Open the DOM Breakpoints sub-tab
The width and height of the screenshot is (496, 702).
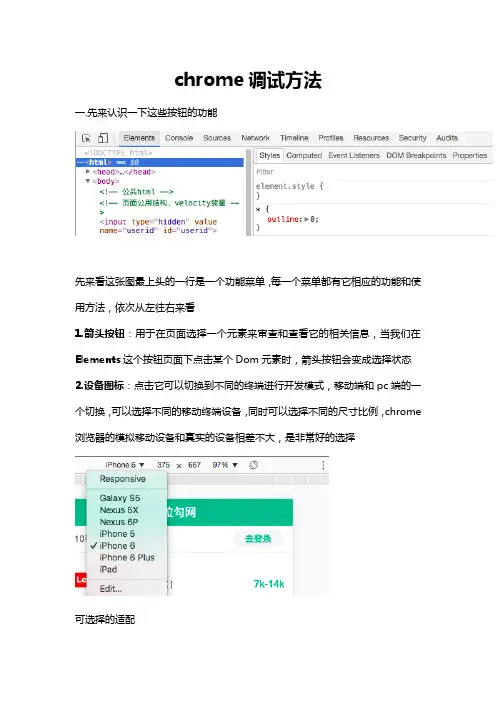click(416, 155)
